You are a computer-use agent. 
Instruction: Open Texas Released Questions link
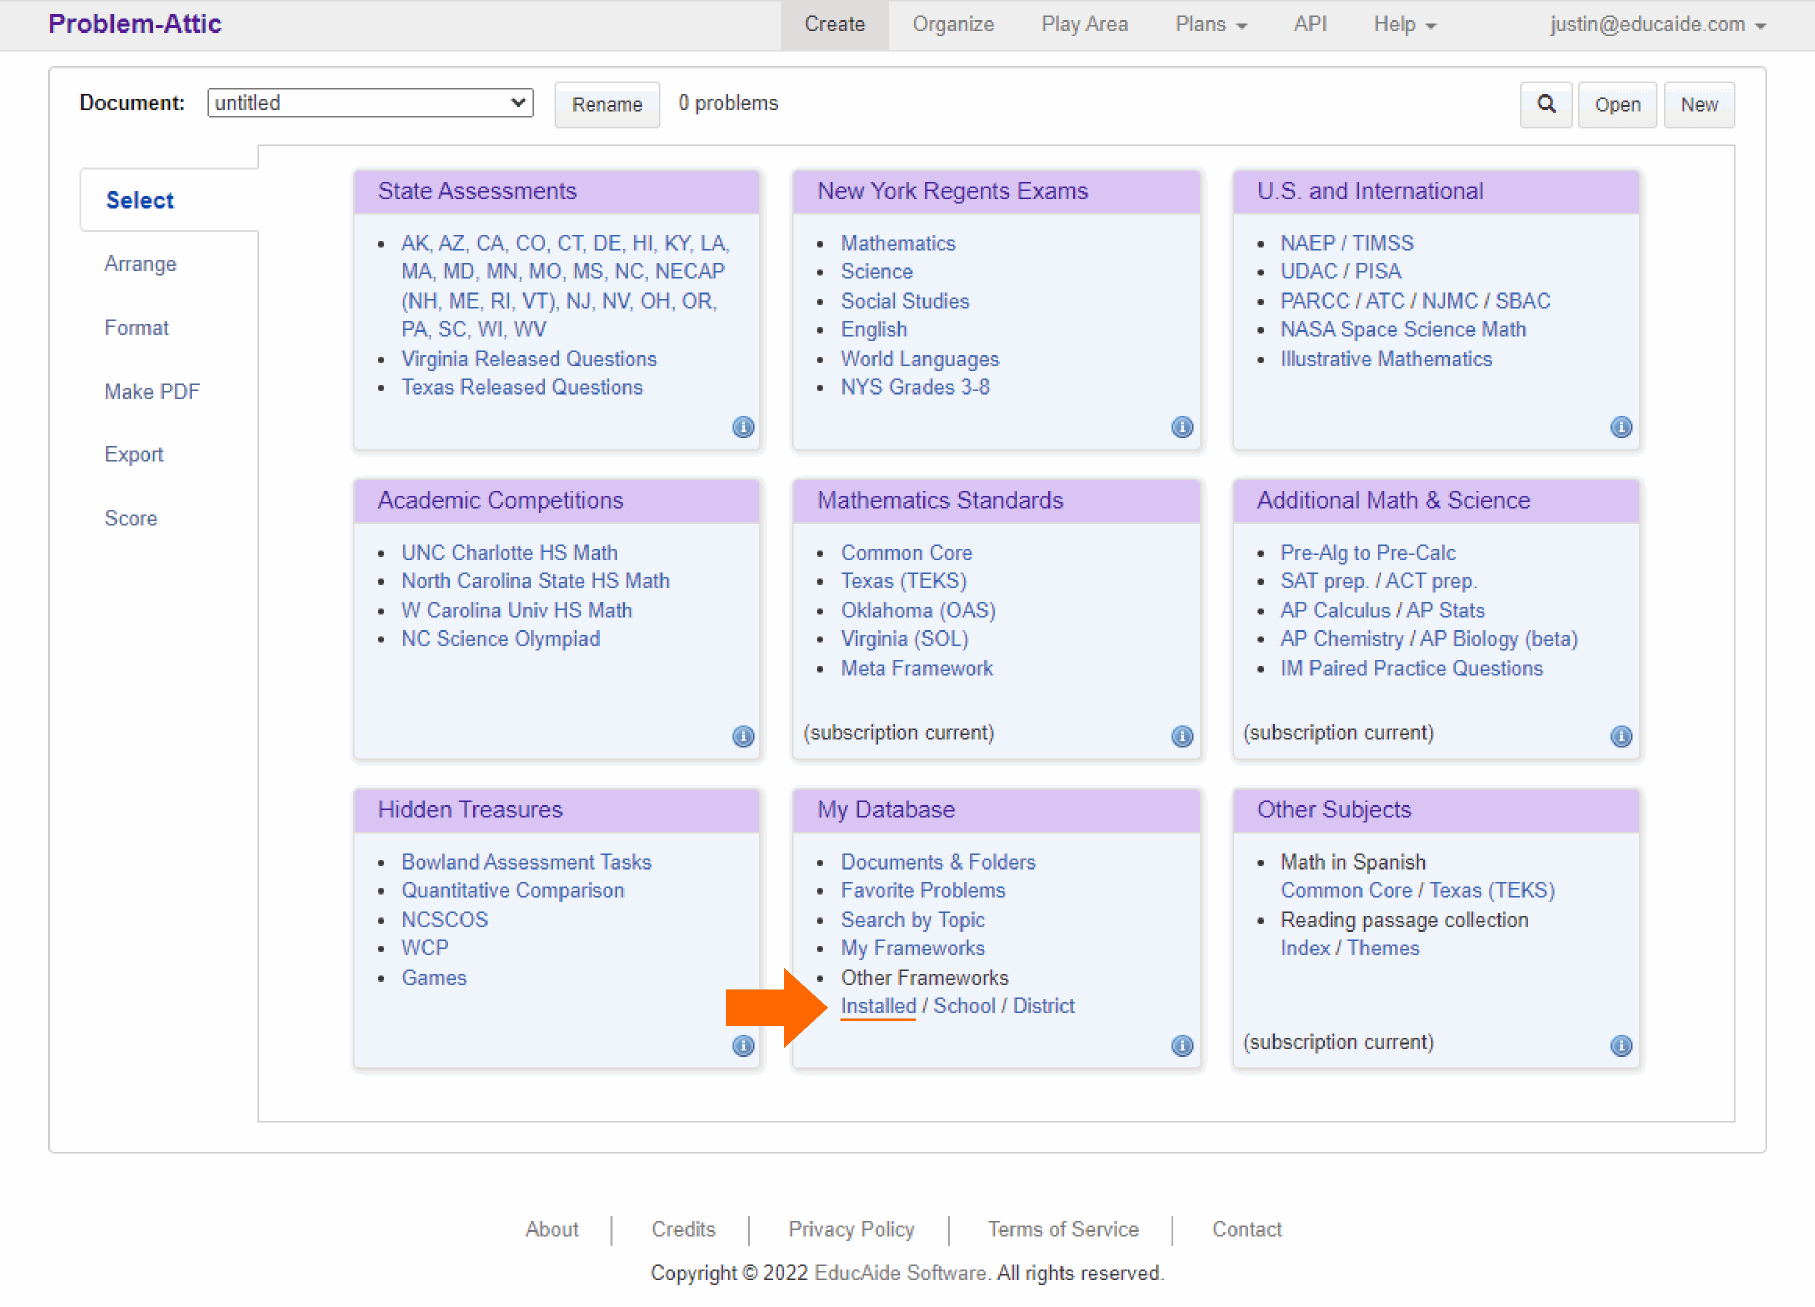522,388
